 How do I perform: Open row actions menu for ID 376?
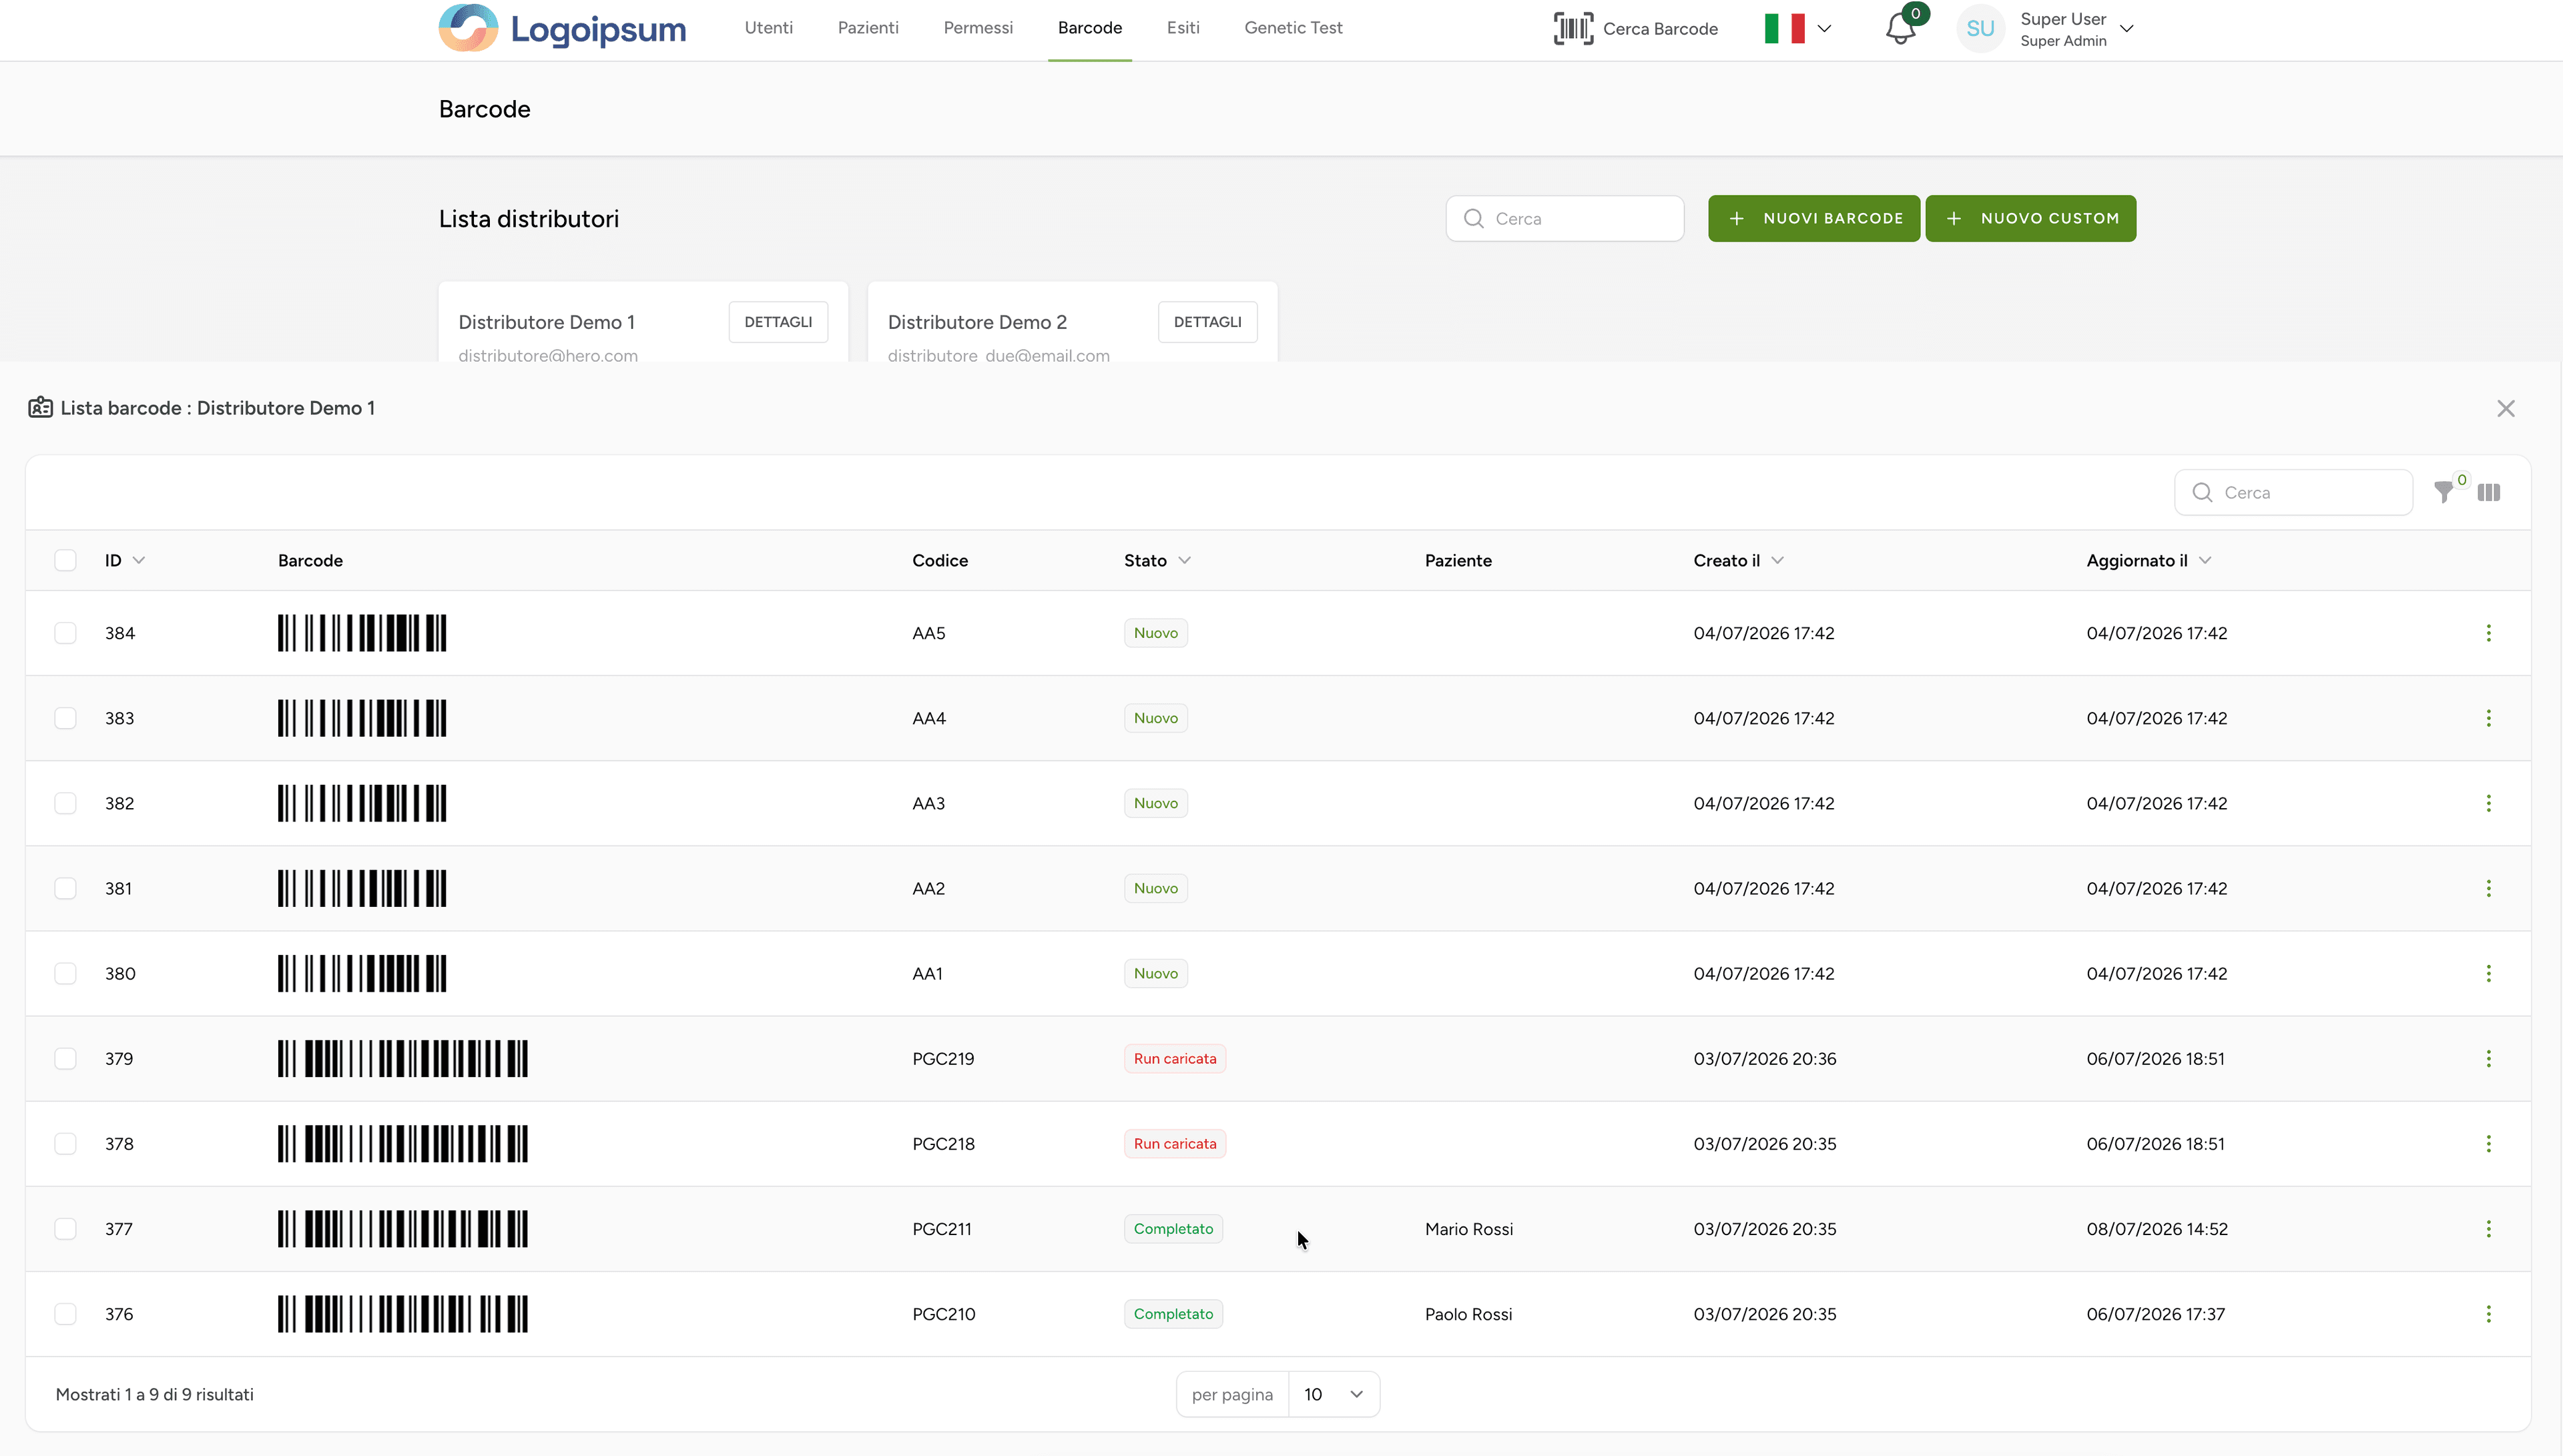(x=2488, y=1313)
